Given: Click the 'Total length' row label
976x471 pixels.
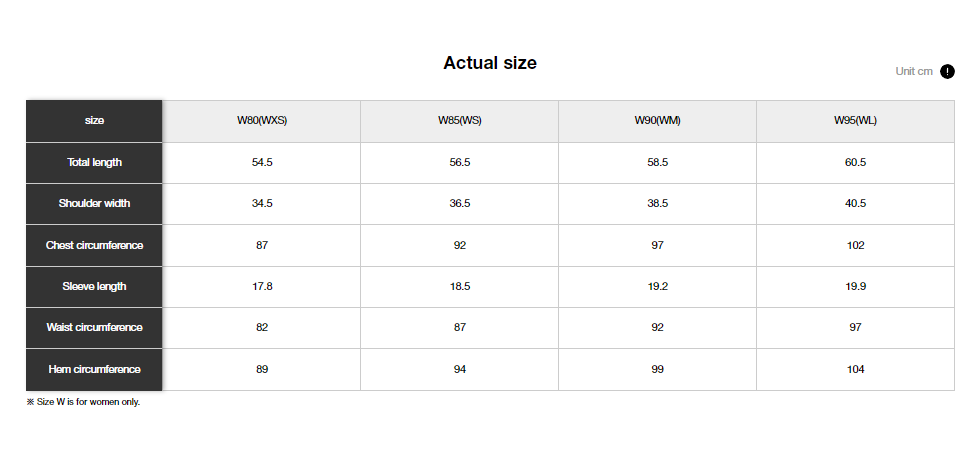Looking at the screenshot, I should [94, 162].
